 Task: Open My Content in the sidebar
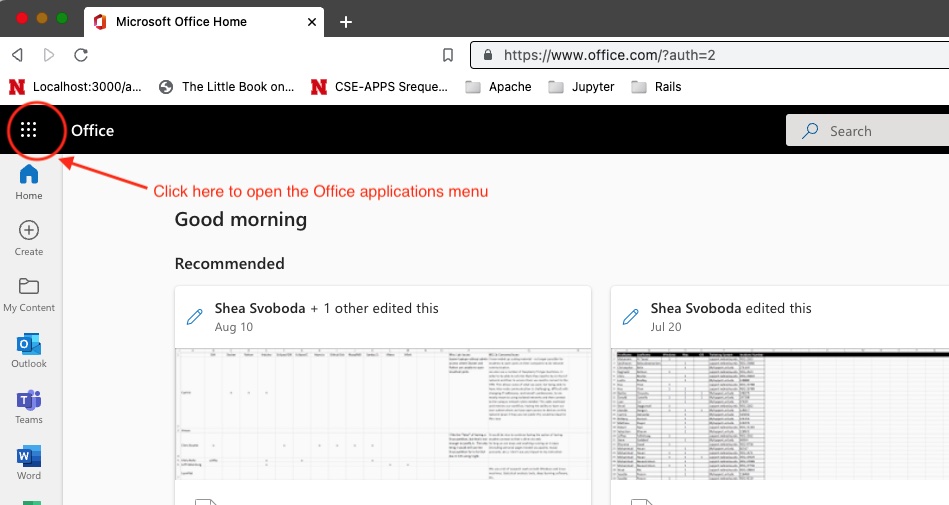pos(29,294)
